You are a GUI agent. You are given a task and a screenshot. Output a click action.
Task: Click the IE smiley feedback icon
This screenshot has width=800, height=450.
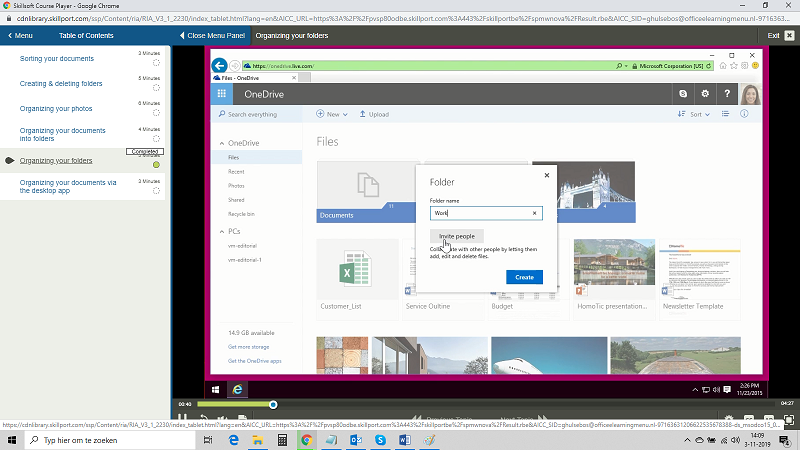756,66
